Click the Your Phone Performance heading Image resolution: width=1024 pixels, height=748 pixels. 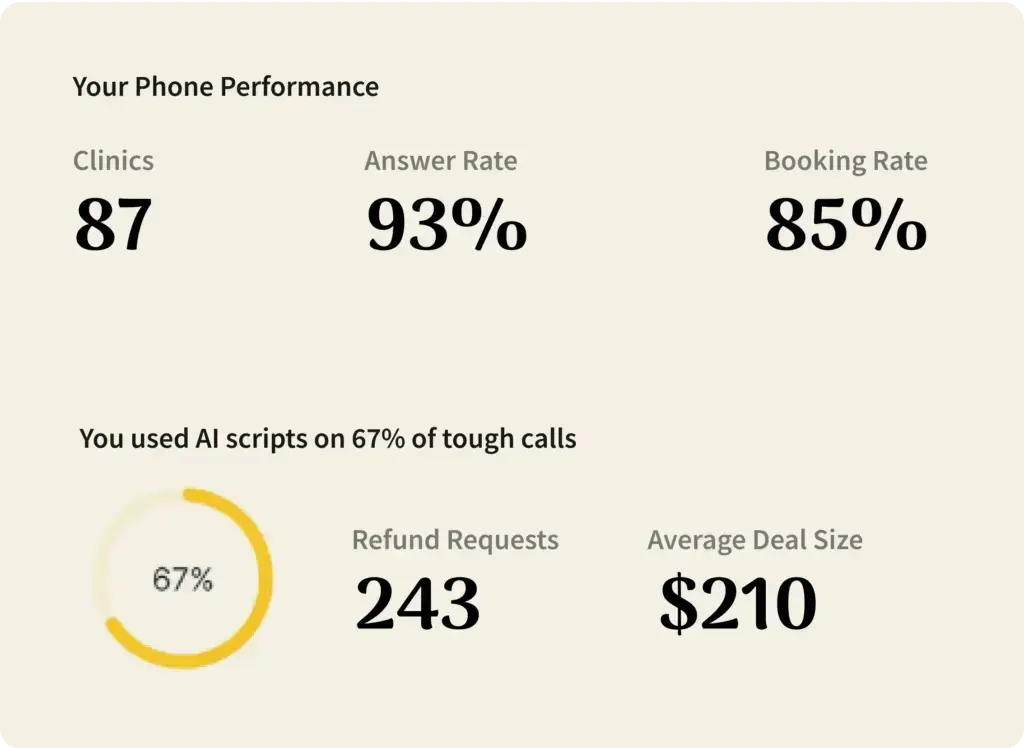pyautogui.click(x=225, y=87)
